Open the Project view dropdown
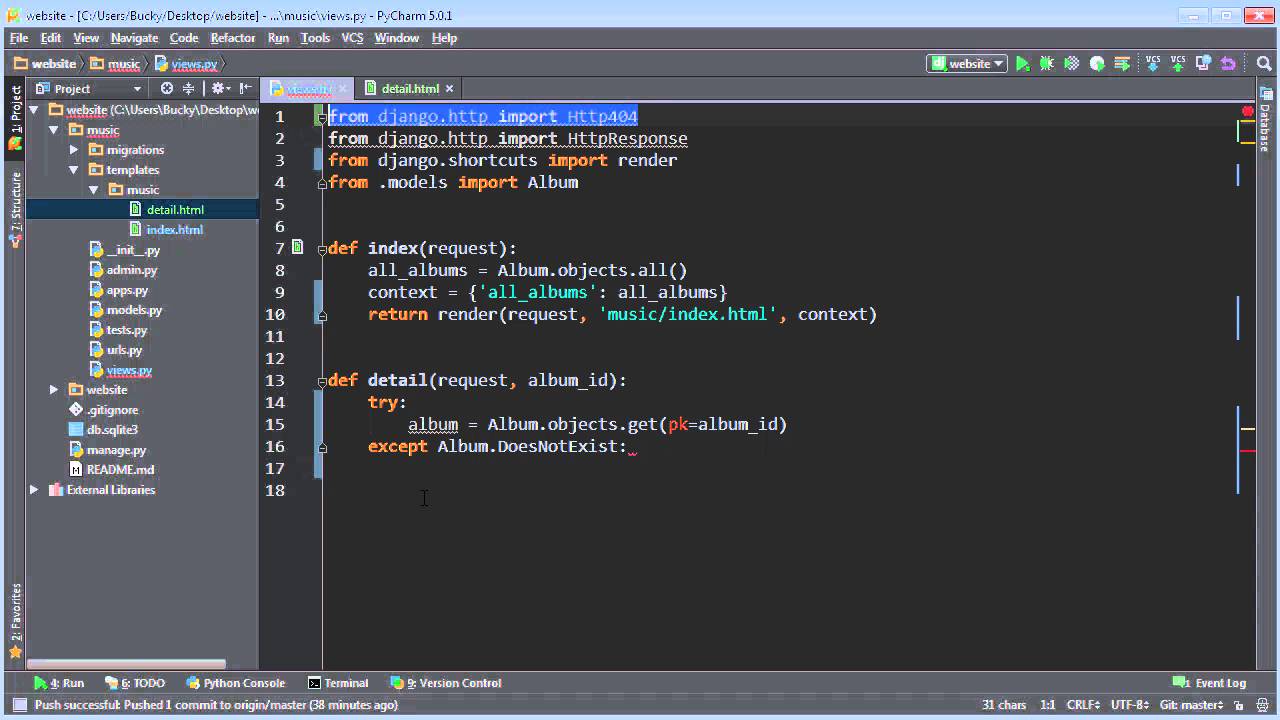1280x720 pixels. click(x=88, y=88)
